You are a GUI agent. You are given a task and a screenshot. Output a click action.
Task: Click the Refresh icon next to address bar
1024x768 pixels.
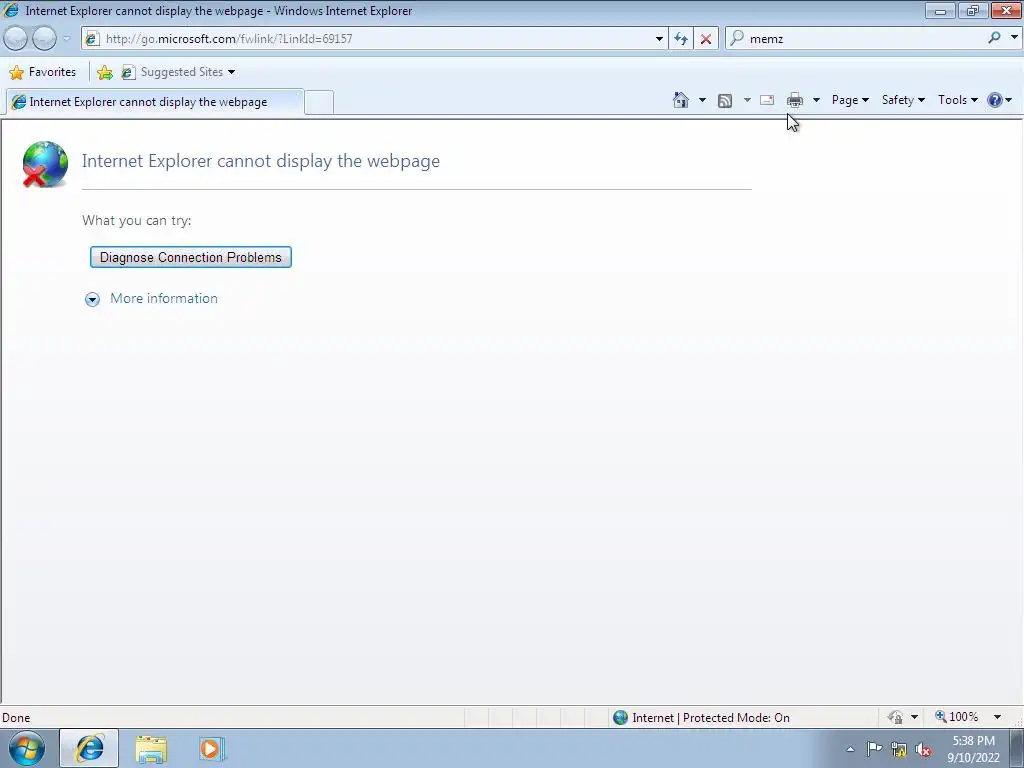click(x=680, y=39)
